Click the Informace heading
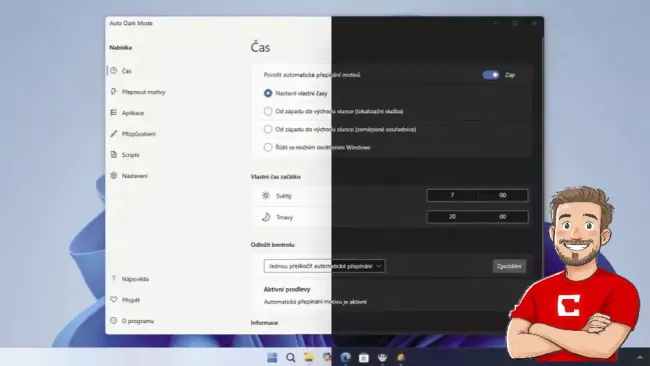650x366 pixels. point(264,322)
